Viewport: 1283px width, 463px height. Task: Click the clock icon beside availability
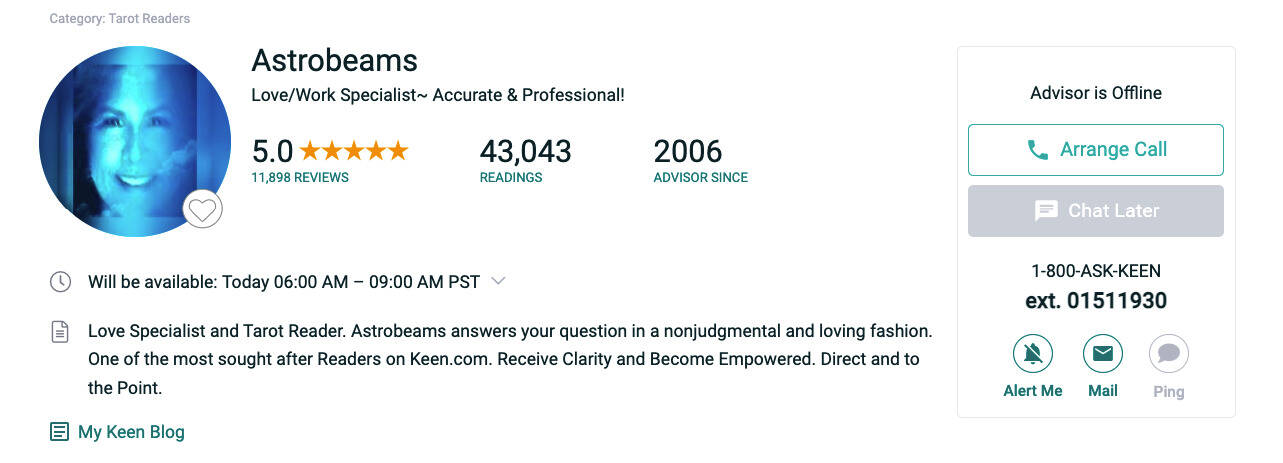coord(61,282)
